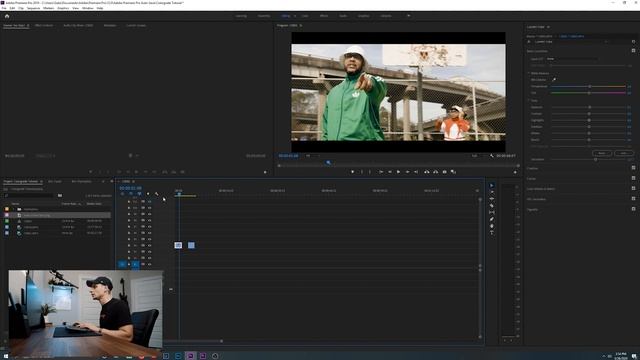Toggle Color Wheels & Match checkbox
This screenshot has height=360, width=640.
coord(633,188)
